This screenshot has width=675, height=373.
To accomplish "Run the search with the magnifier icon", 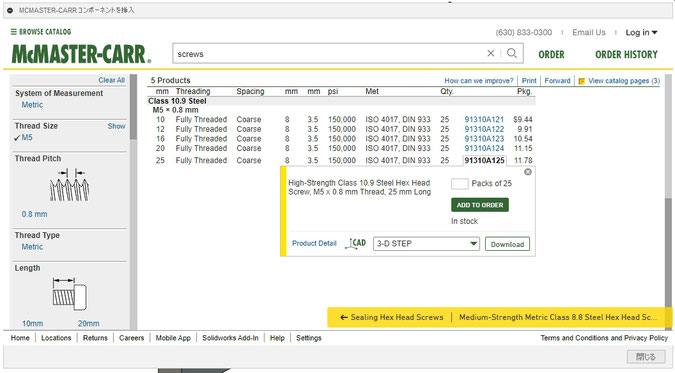I will pos(512,53).
